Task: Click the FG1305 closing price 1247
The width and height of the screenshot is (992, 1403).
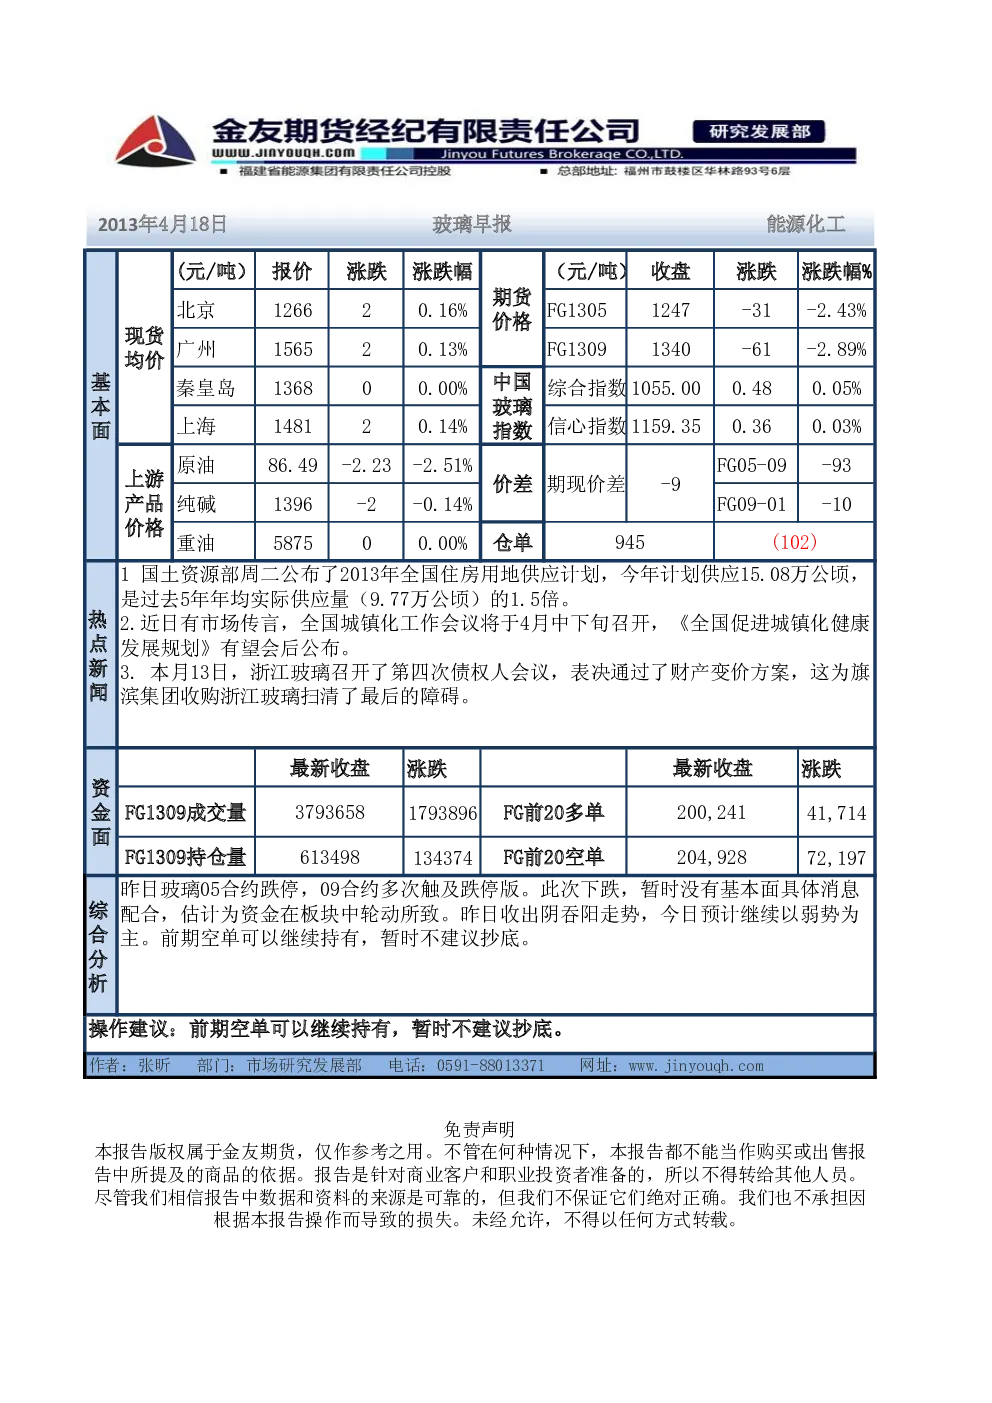Action: tap(671, 310)
